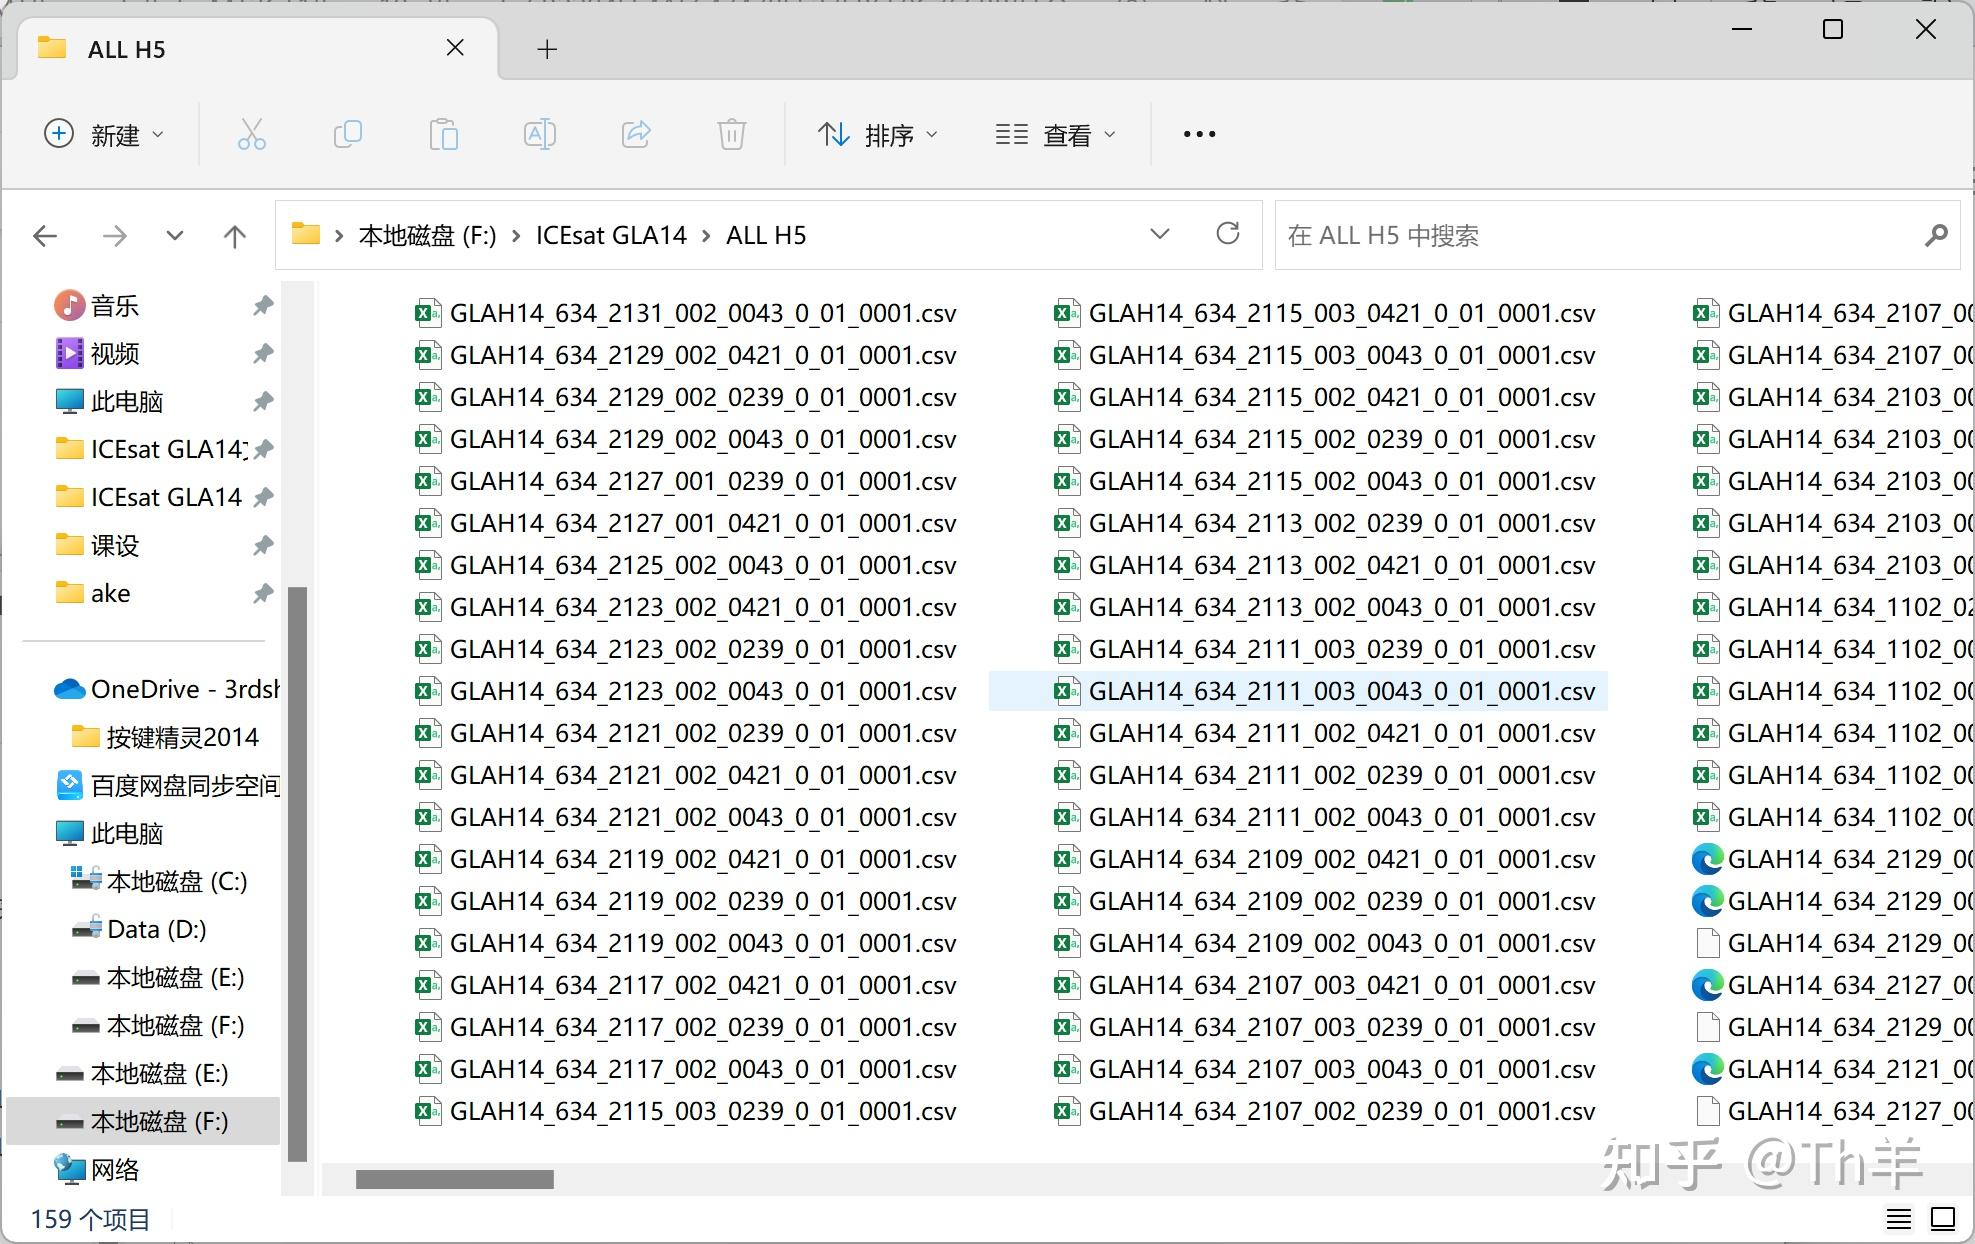Add a new tab with plus button
The image size is (1975, 1244).
tap(546, 49)
